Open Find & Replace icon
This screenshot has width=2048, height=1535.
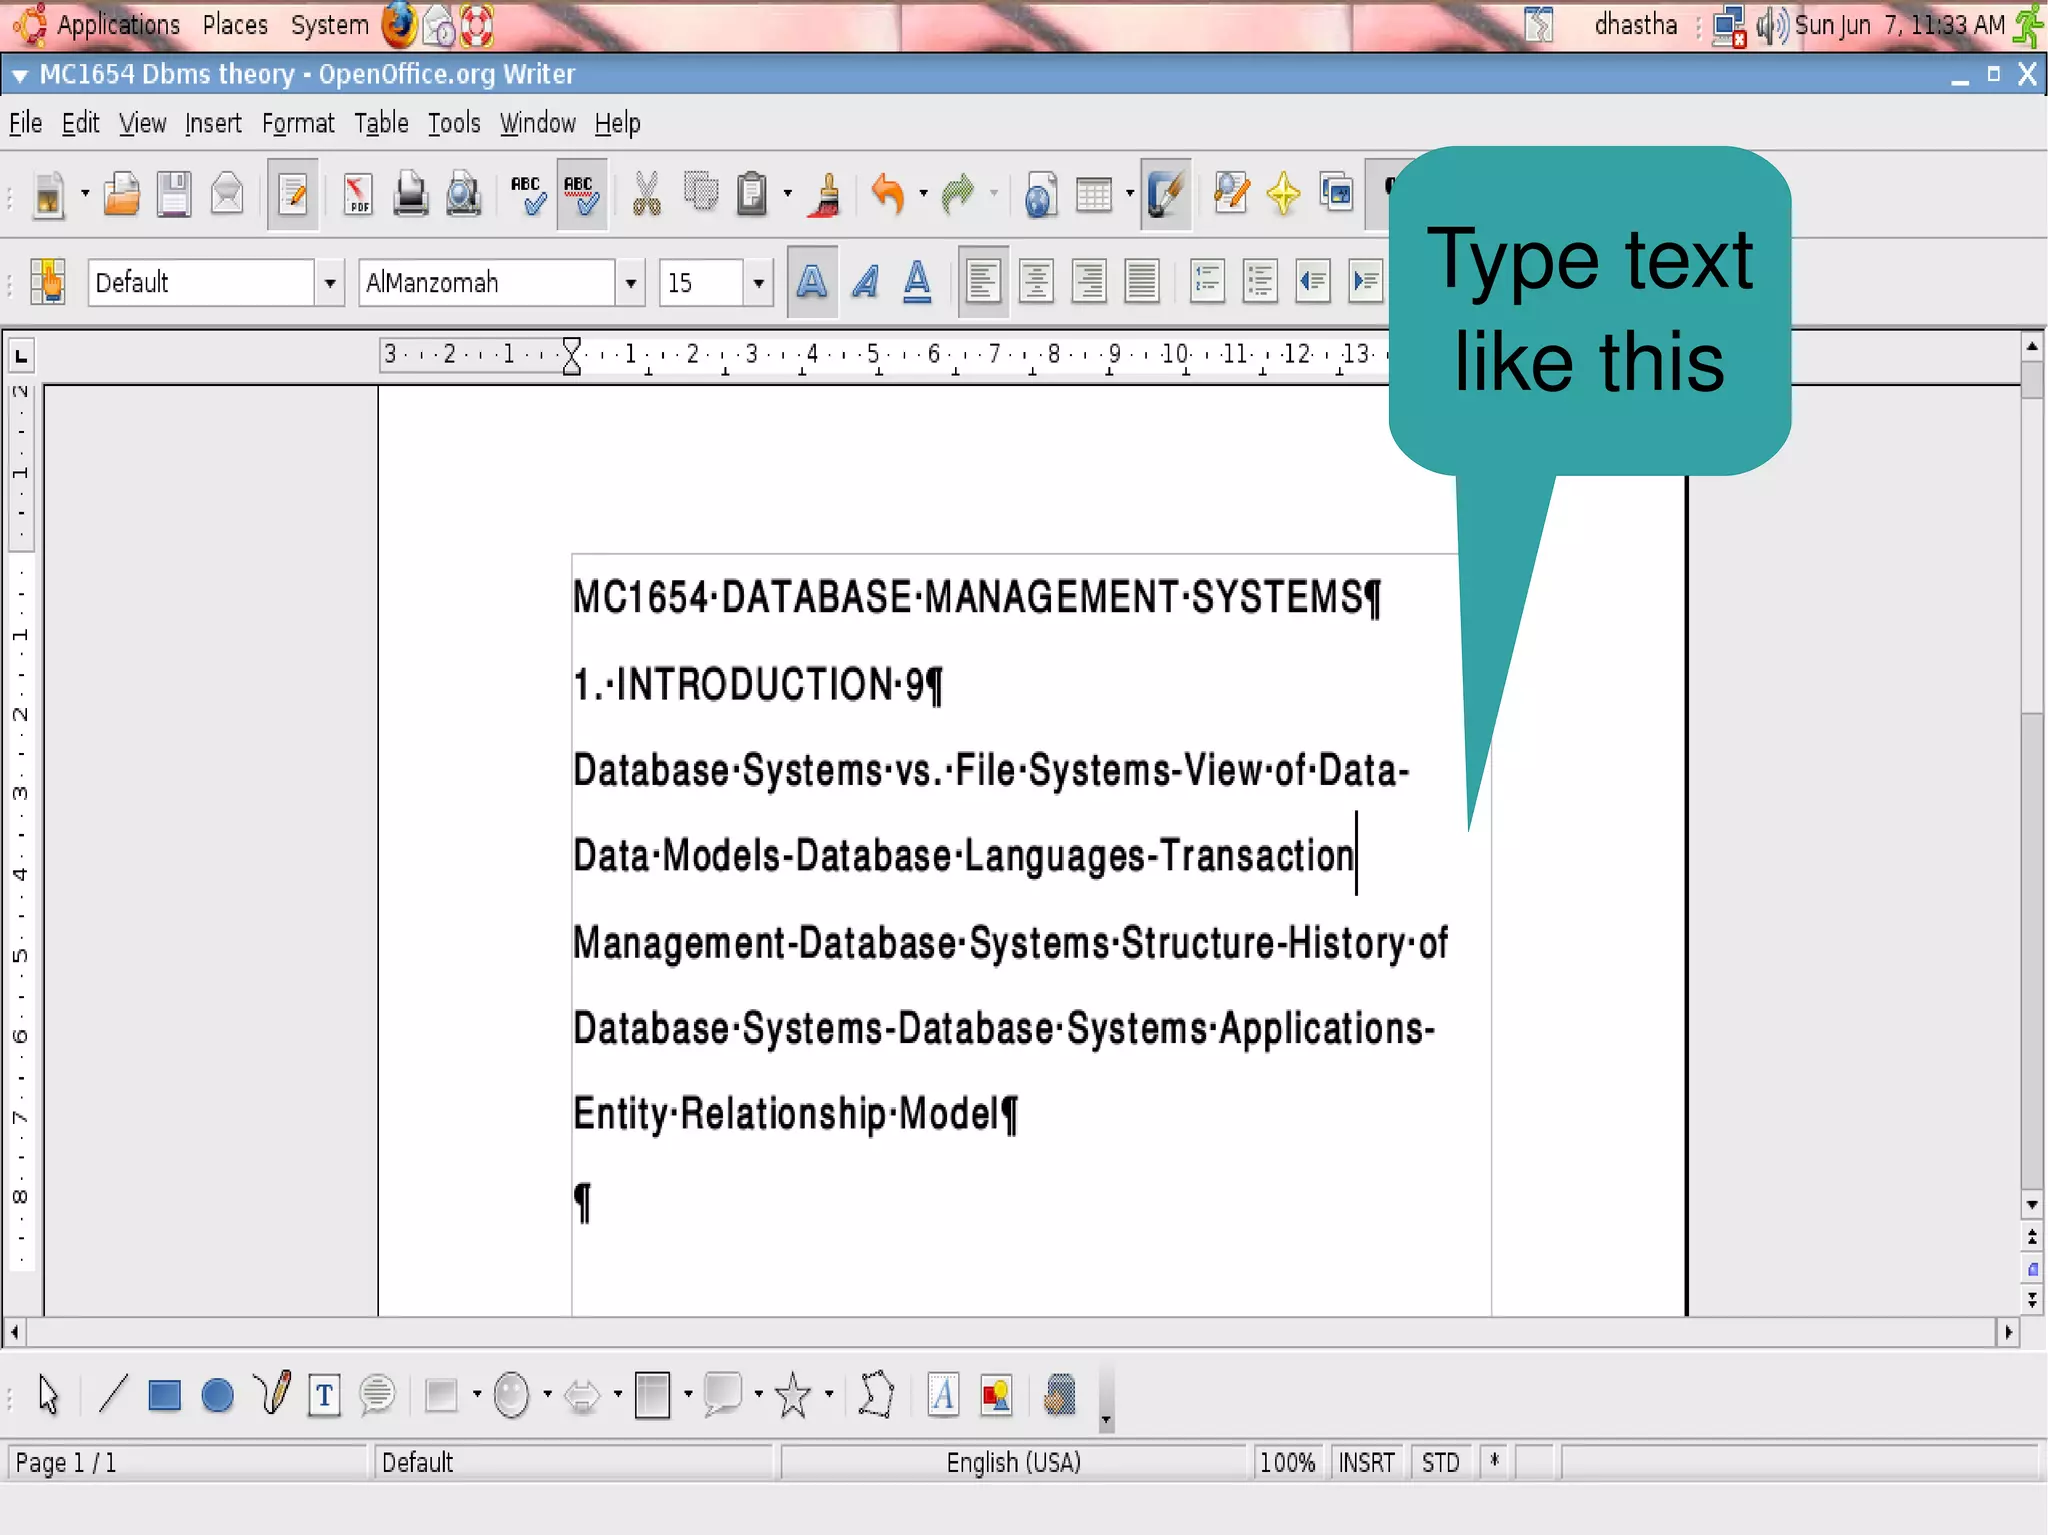pyautogui.click(x=1231, y=194)
